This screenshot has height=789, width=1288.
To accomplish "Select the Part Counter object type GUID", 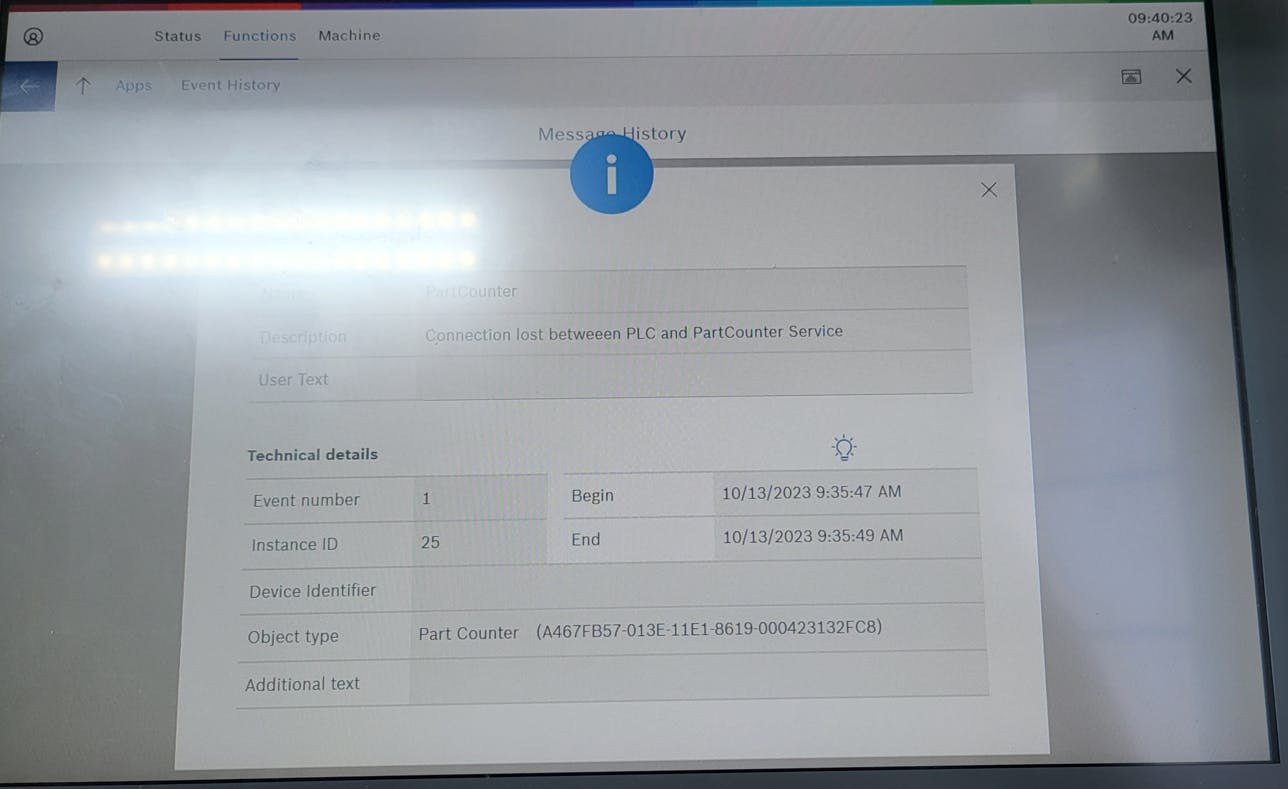I will (708, 629).
